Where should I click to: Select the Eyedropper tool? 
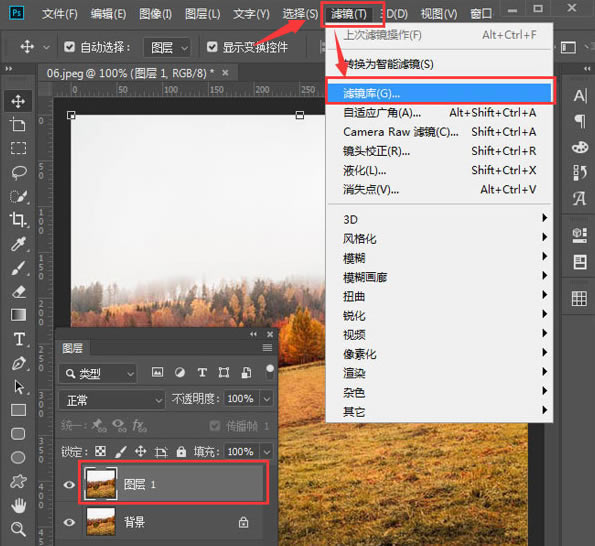pos(18,244)
